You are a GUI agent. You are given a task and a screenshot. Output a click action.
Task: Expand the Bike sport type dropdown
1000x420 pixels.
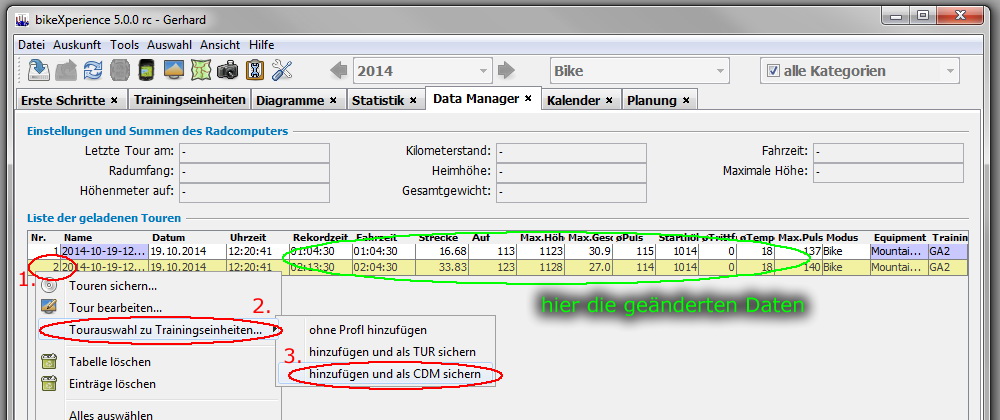[x=720, y=71]
